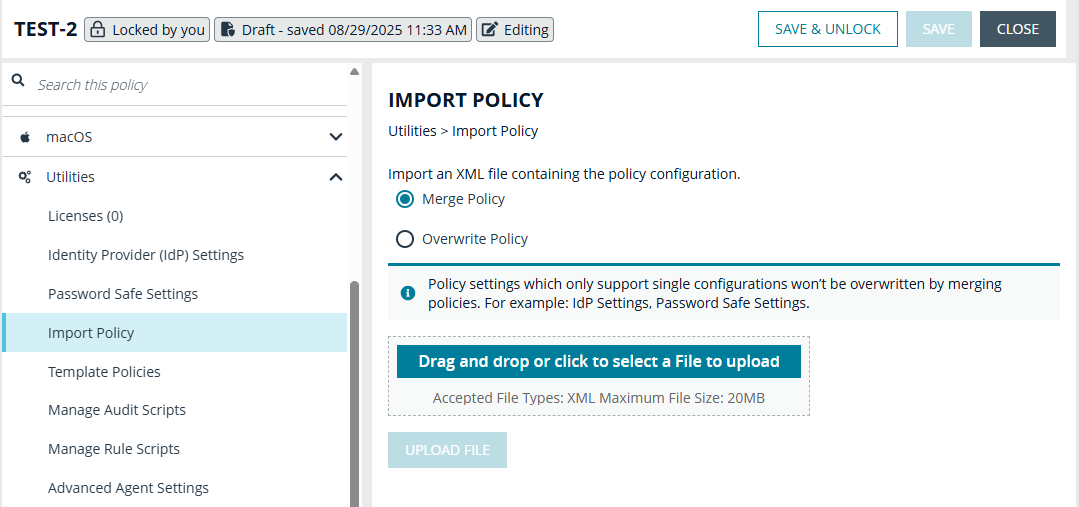Click the Utilities > Import Policy breadcrumb text
The image size is (1079, 507).
(463, 131)
